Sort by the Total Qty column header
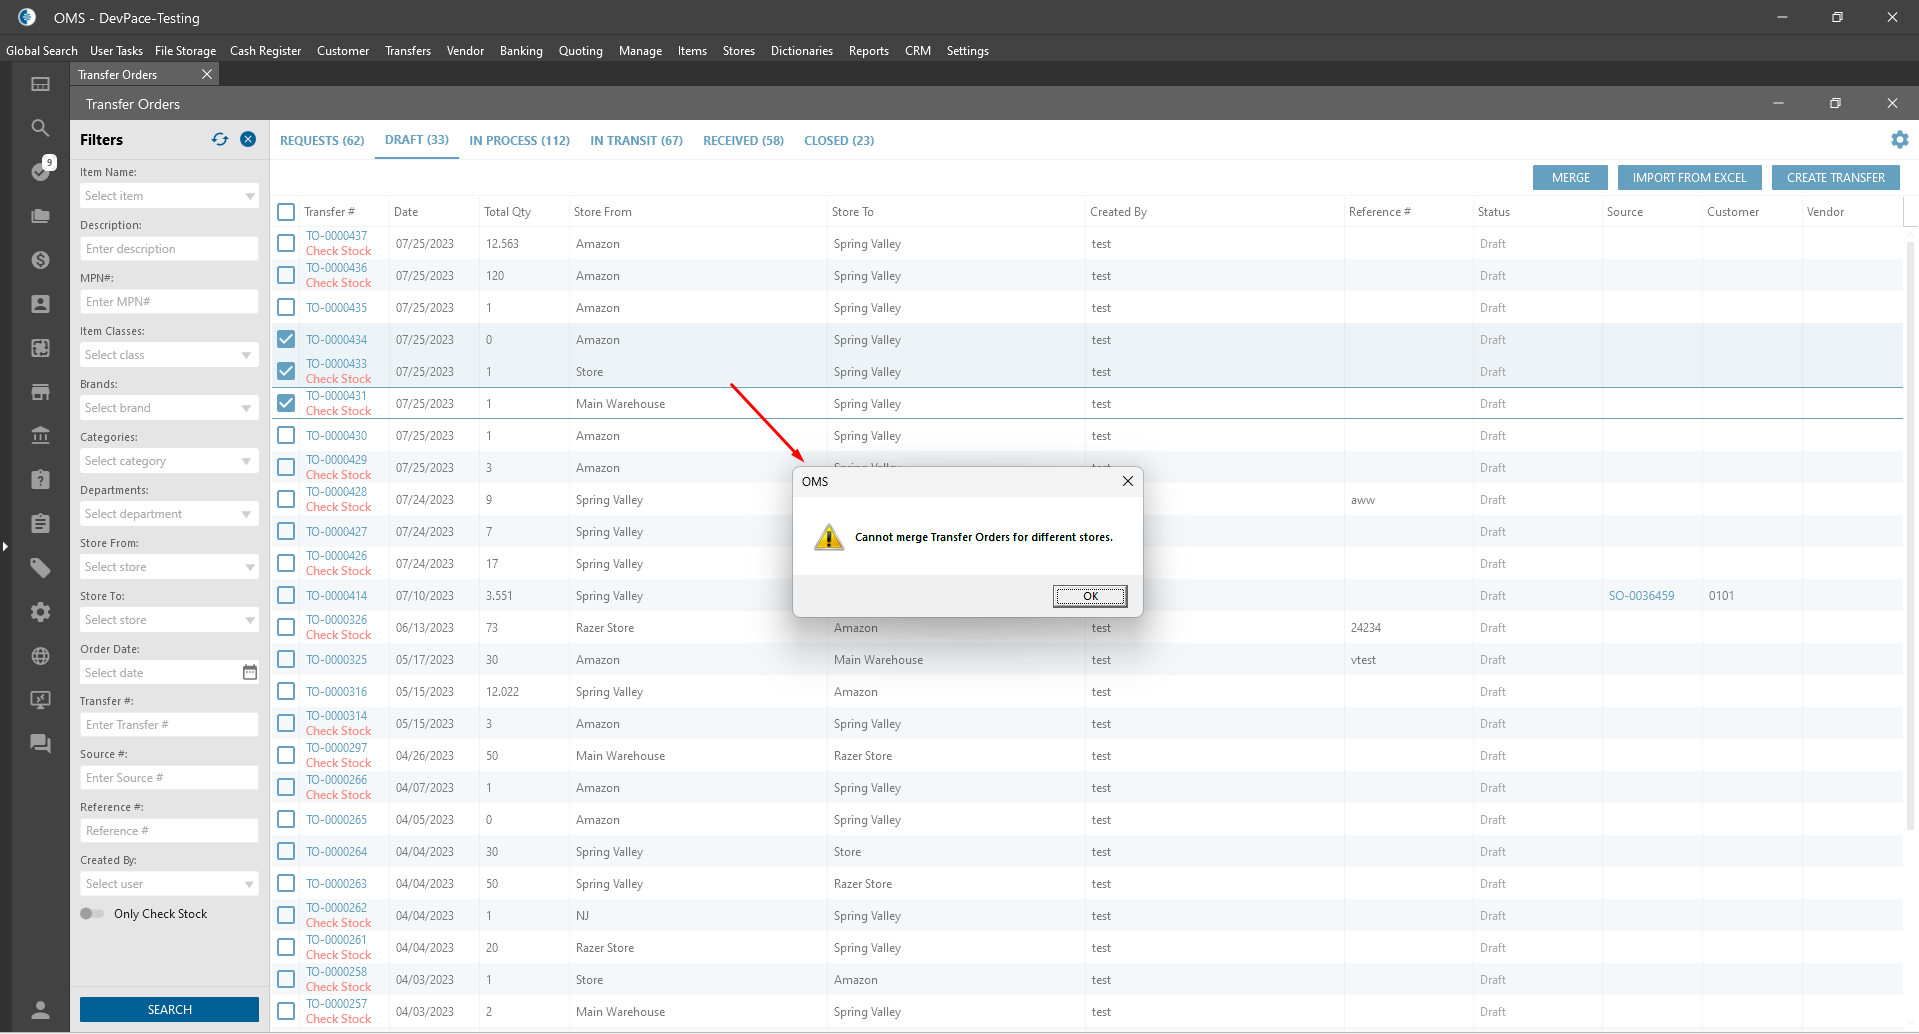 [x=507, y=212]
